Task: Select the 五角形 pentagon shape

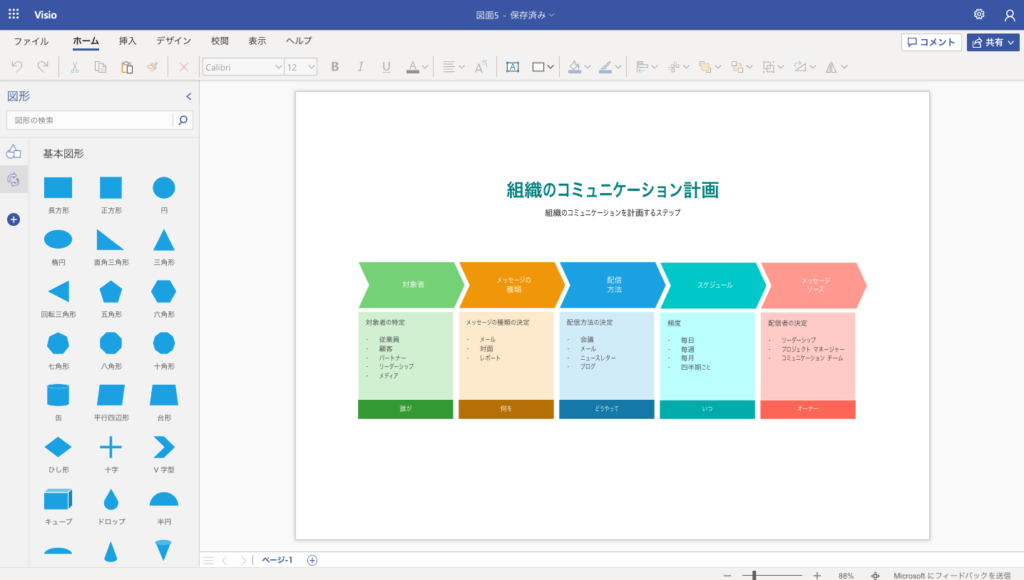Action: click(x=111, y=291)
